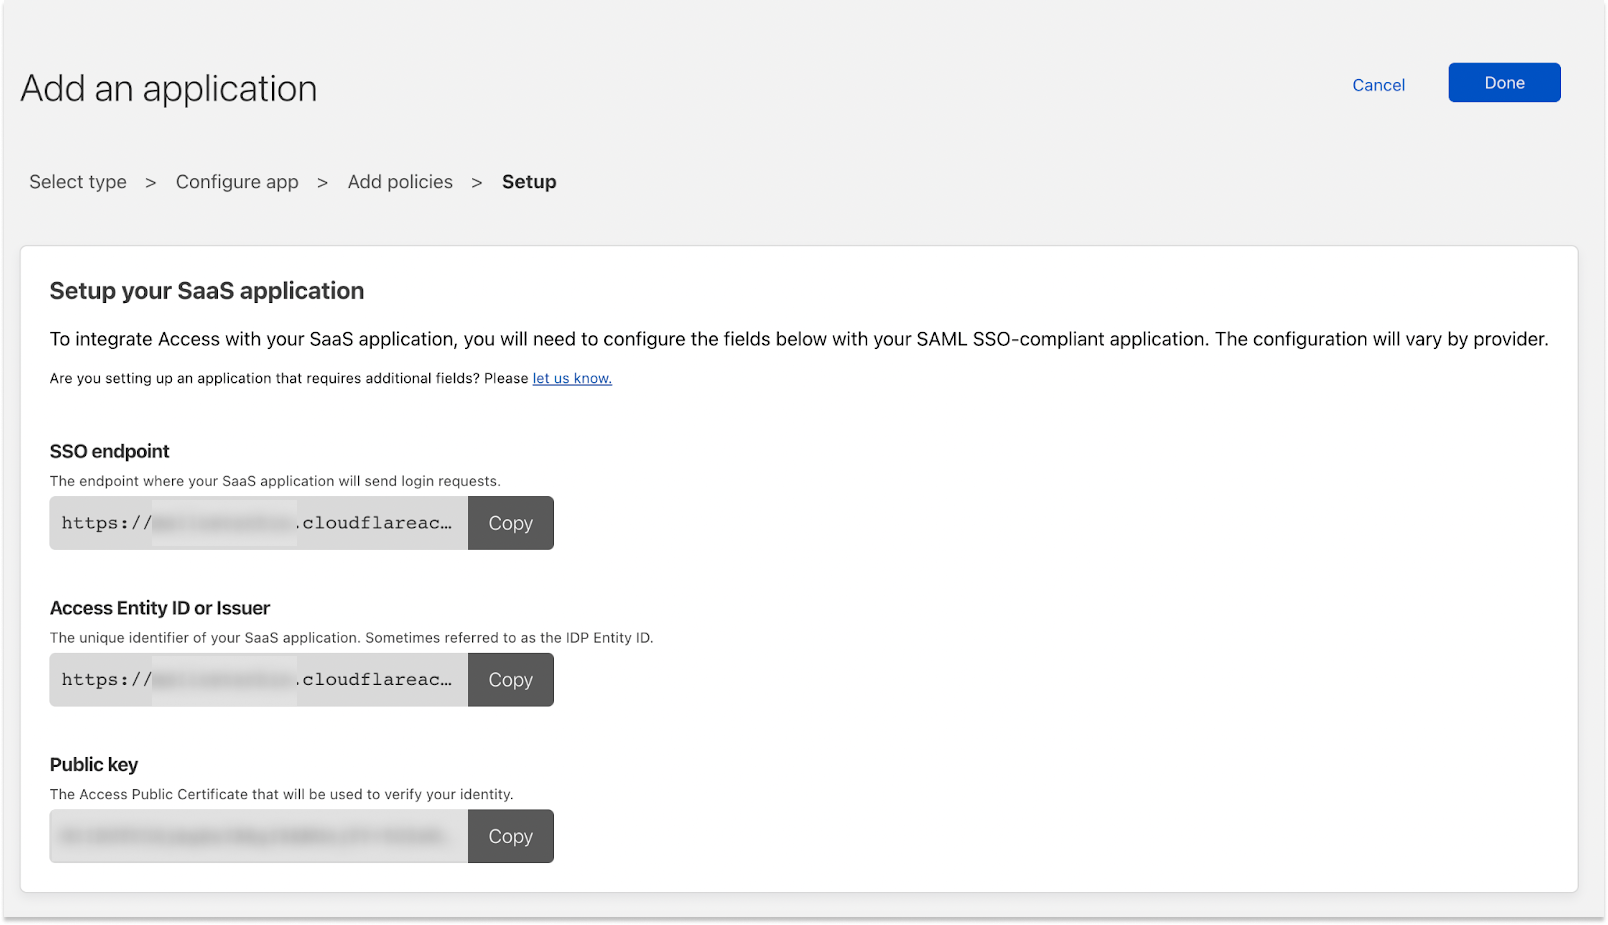Screen dimensions: 1608x925
Task: Click the "Add an application" page title
Action: [168, 88]
